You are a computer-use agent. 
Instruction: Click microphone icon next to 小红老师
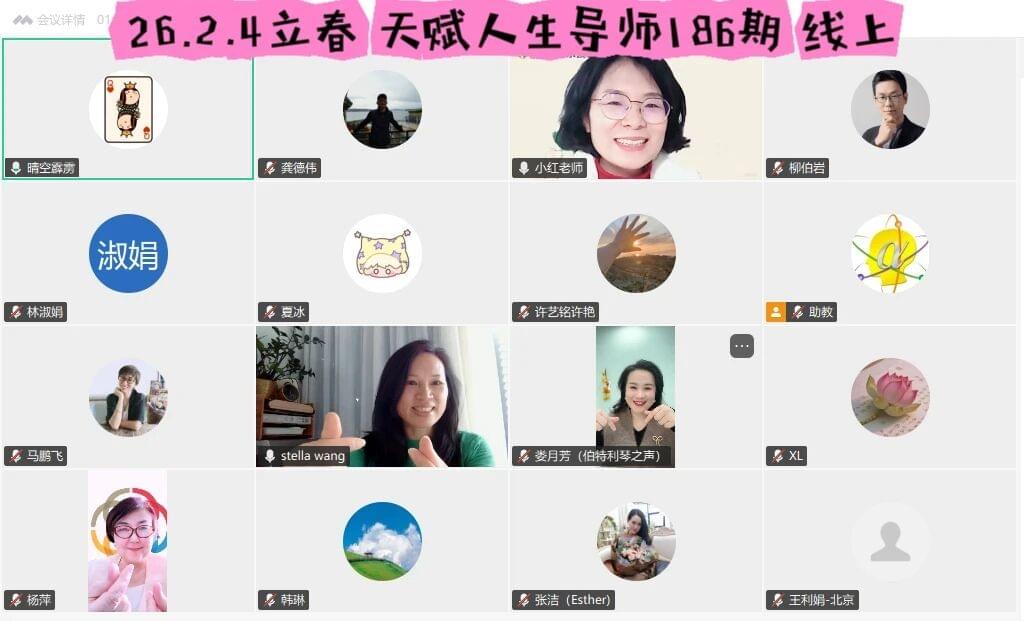pyautogui.click(x=524, y=168)
